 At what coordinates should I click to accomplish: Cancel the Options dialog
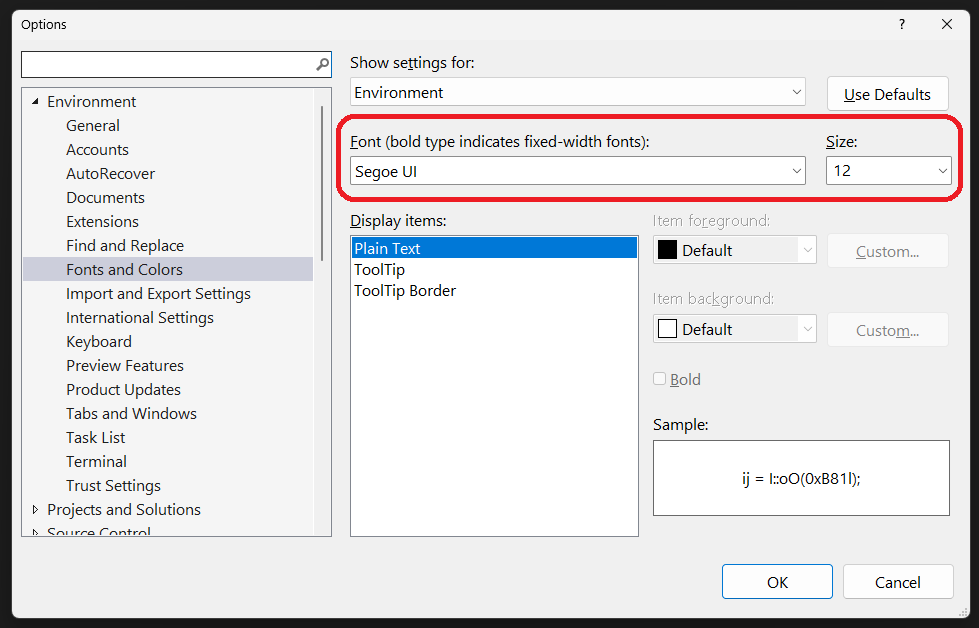(x=897, y=582)
